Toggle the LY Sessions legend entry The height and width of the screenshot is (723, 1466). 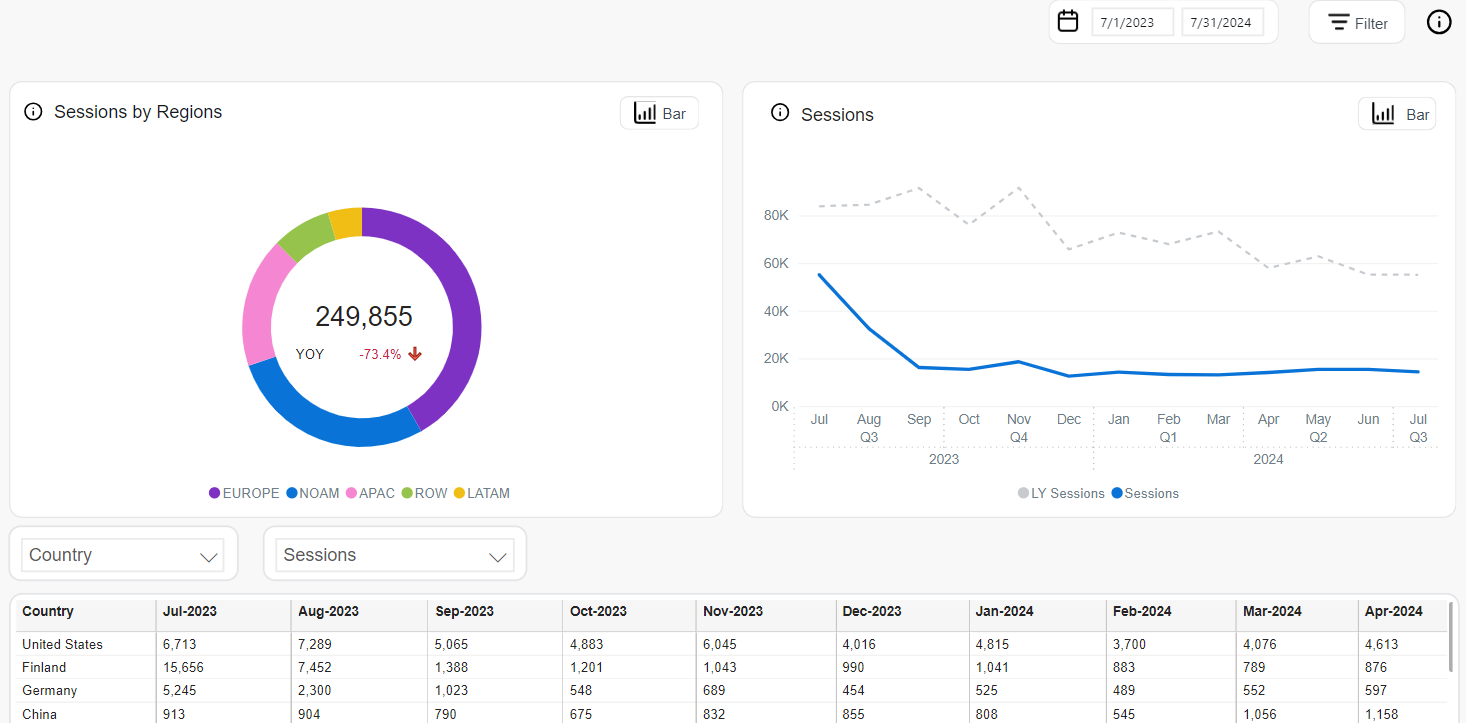(1061, 493)
